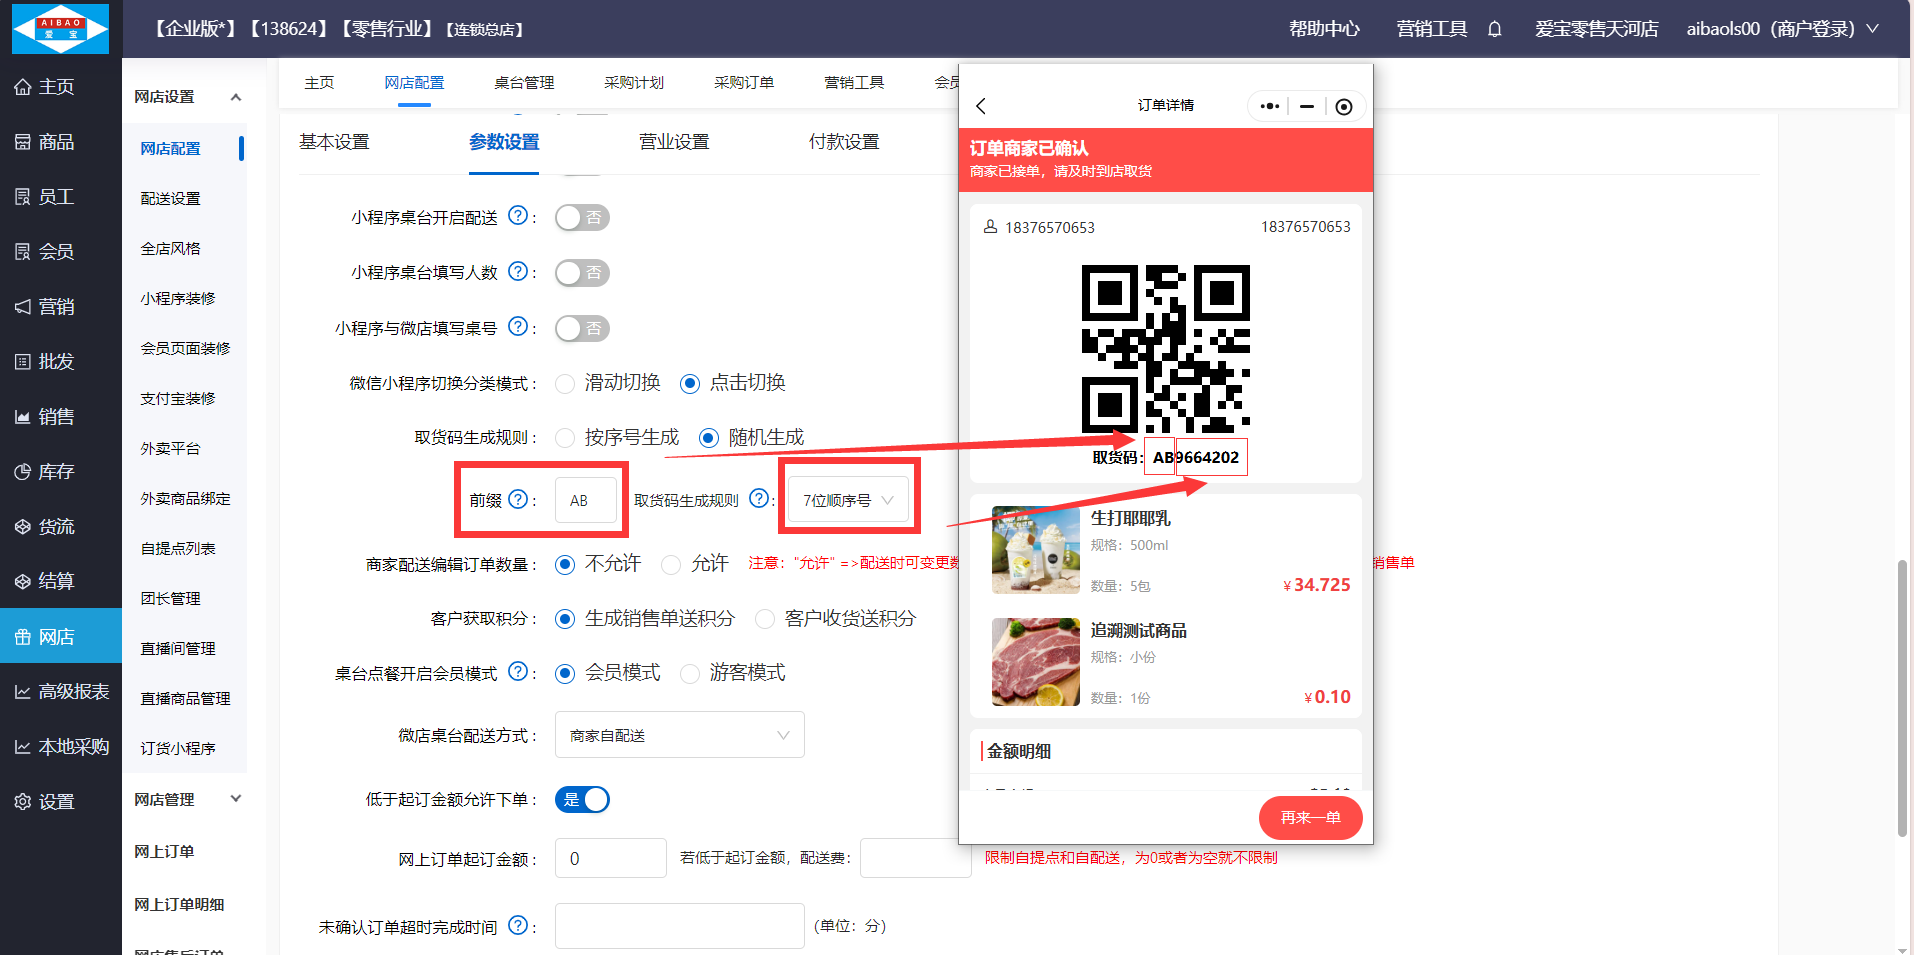Viewport: 1914px width, 955px height.
Task: Open 自提点列表 submenu item
Action: click(178, 548)
